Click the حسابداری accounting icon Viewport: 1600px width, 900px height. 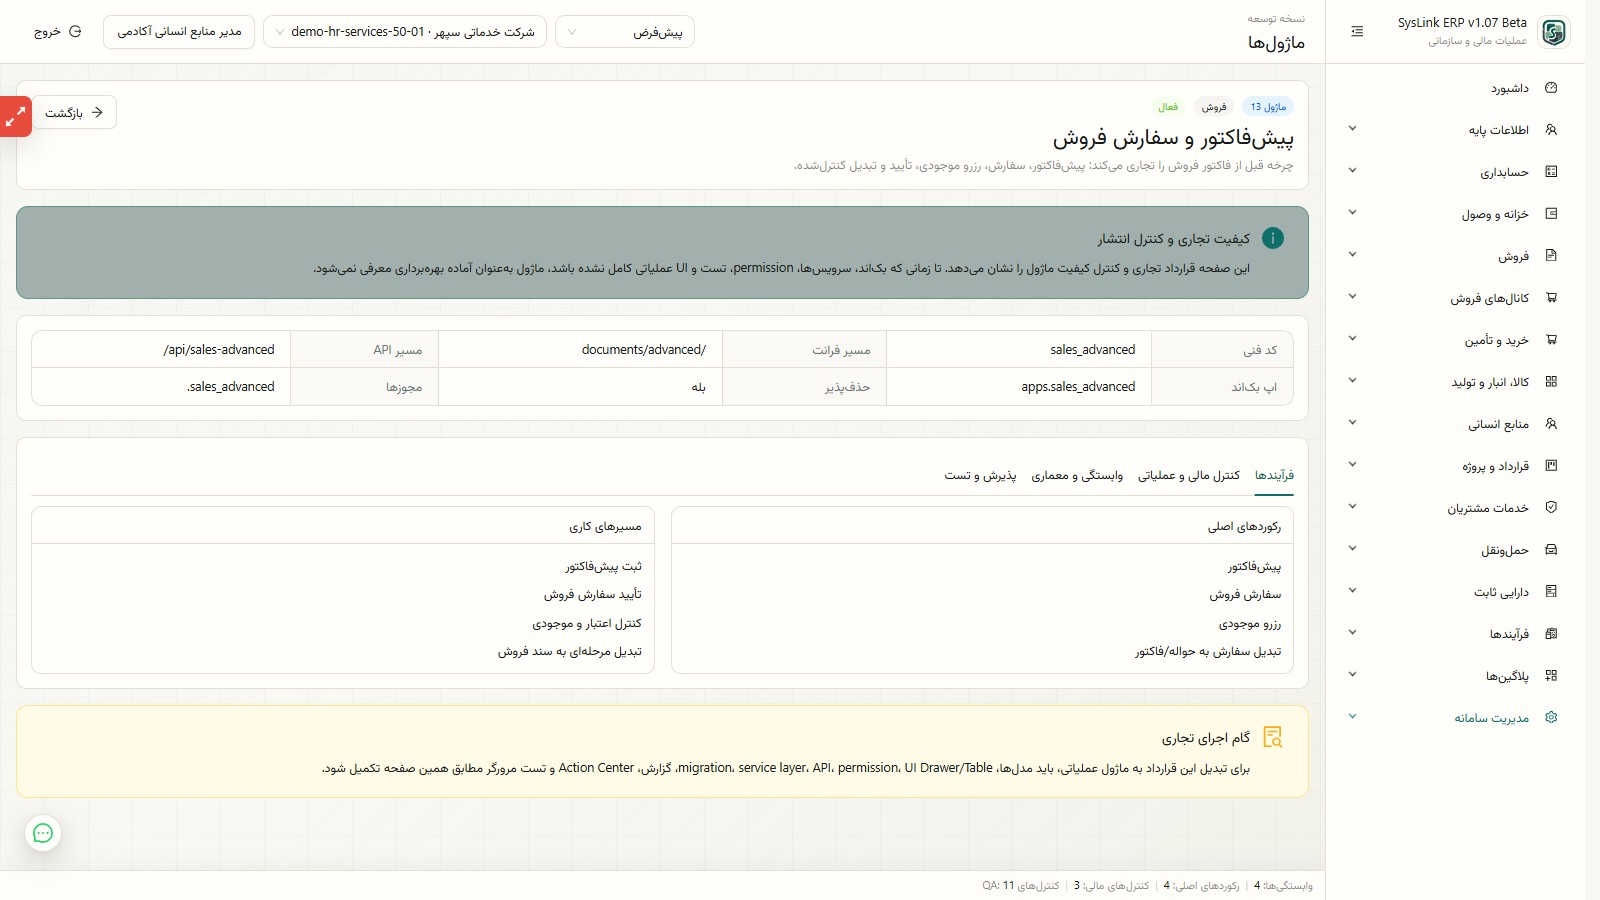(x=1551, y=172)
